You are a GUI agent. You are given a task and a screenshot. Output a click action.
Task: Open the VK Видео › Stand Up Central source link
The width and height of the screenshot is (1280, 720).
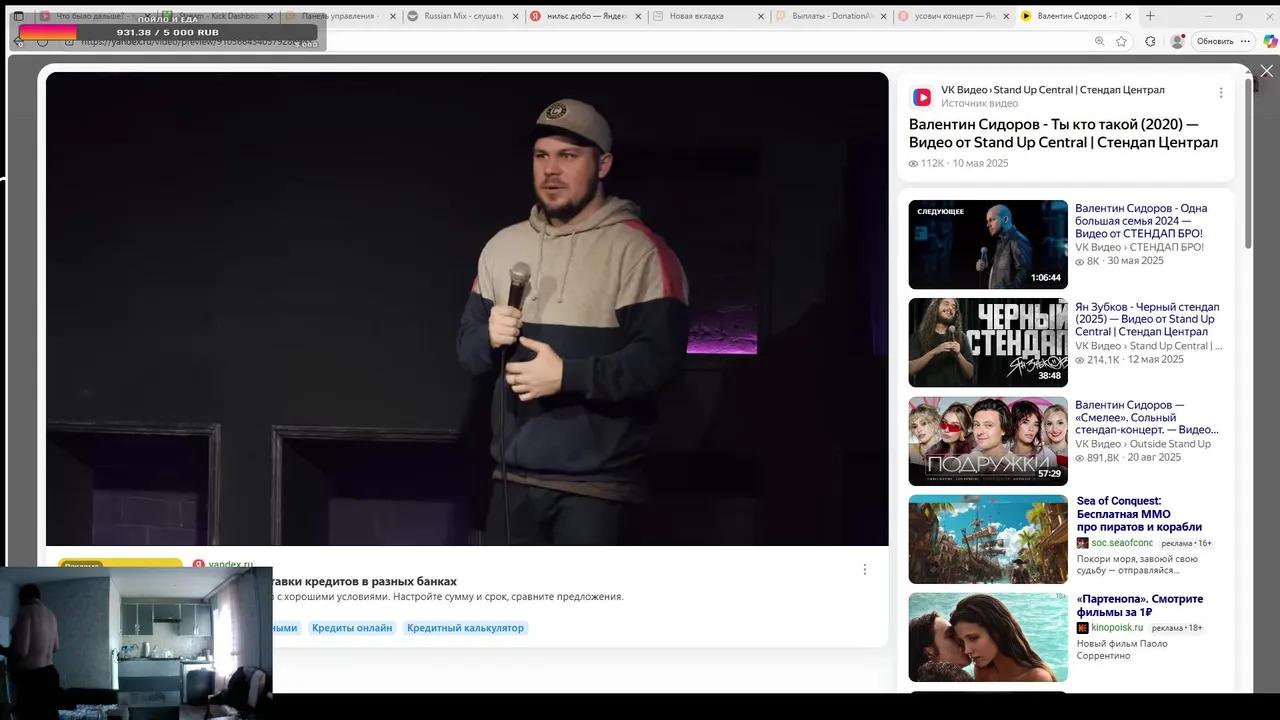pyautogui.click(x=1053, y=90)
